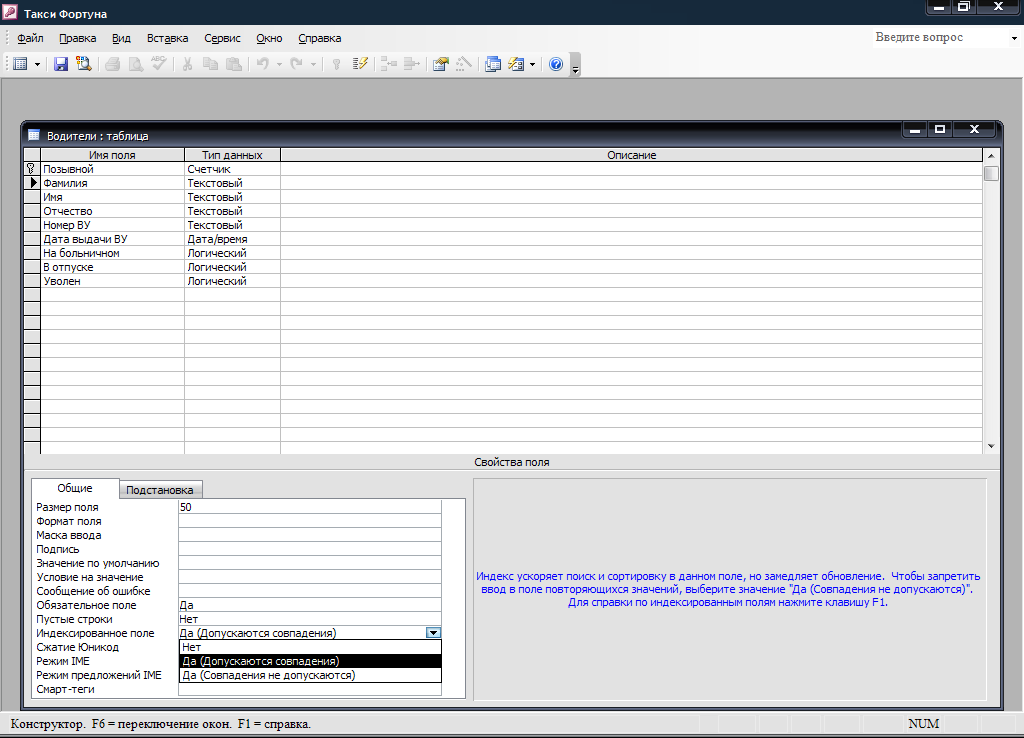Click the Тип данных column header
This screenshot has width=1024, height=738.
point(232,155)
